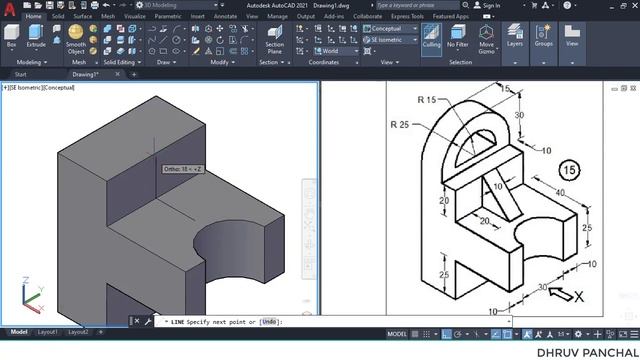This screenshot has height=360, width=640.
Task: Click the Line tool in Draw panel
Action: coord(163,40)
